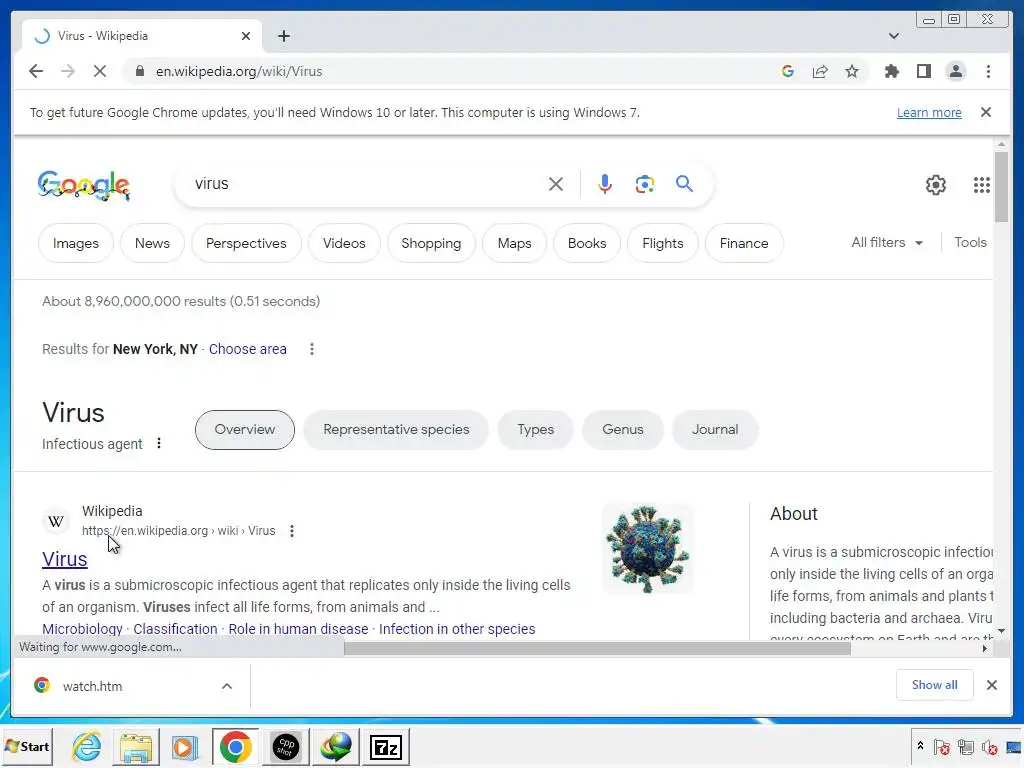Click the magnifier search button
This screenshot has width=1024, height=768.
(x=684, y=184)
